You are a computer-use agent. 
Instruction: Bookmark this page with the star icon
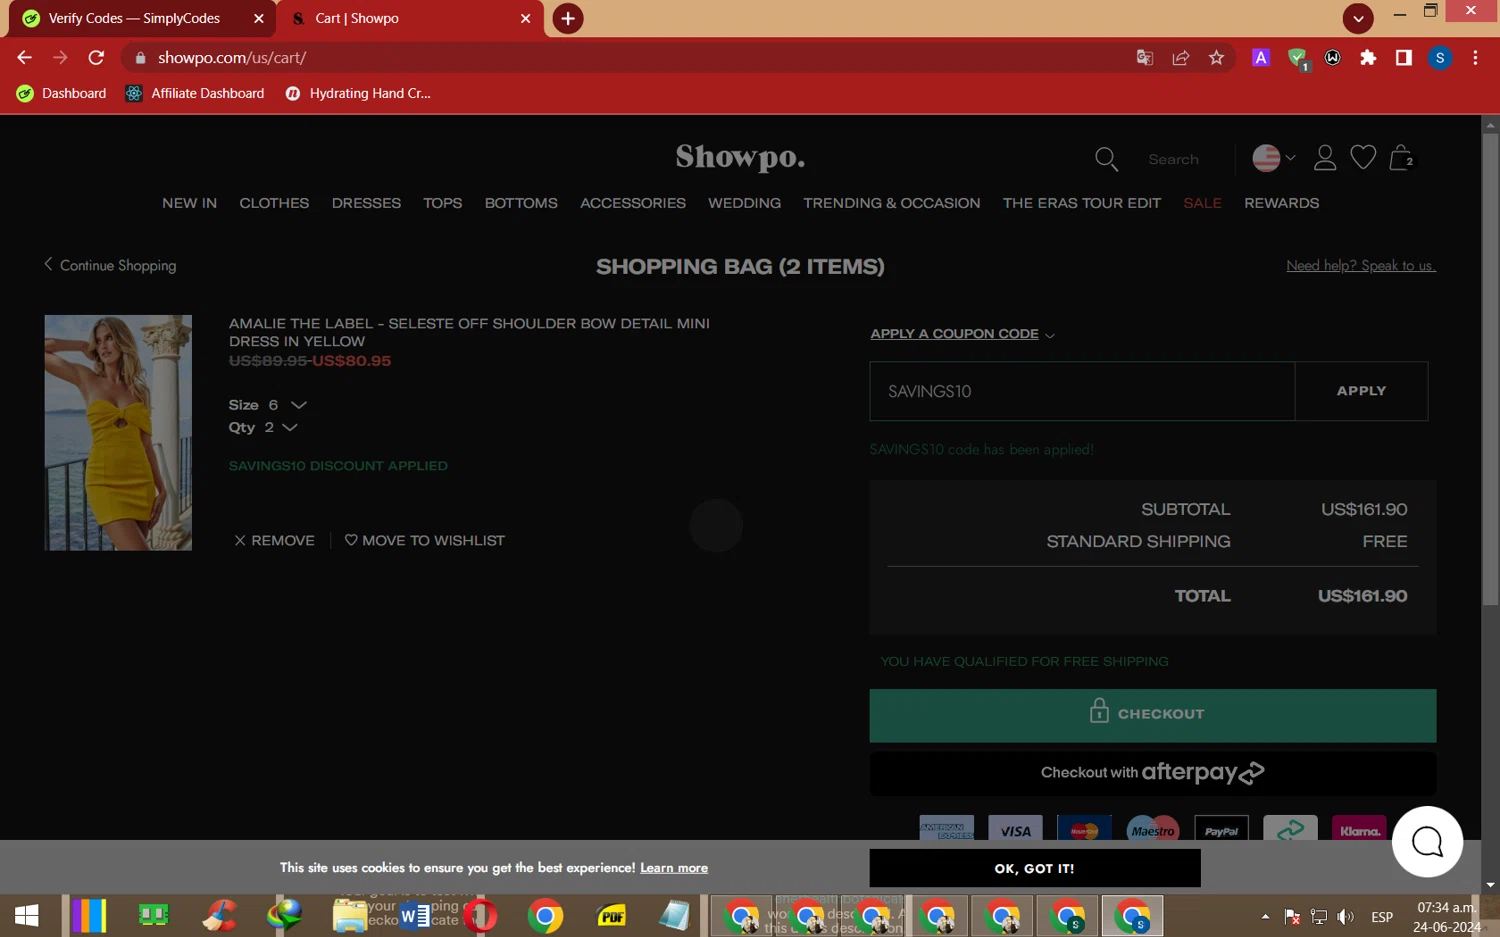click(x=1216, y=58)
